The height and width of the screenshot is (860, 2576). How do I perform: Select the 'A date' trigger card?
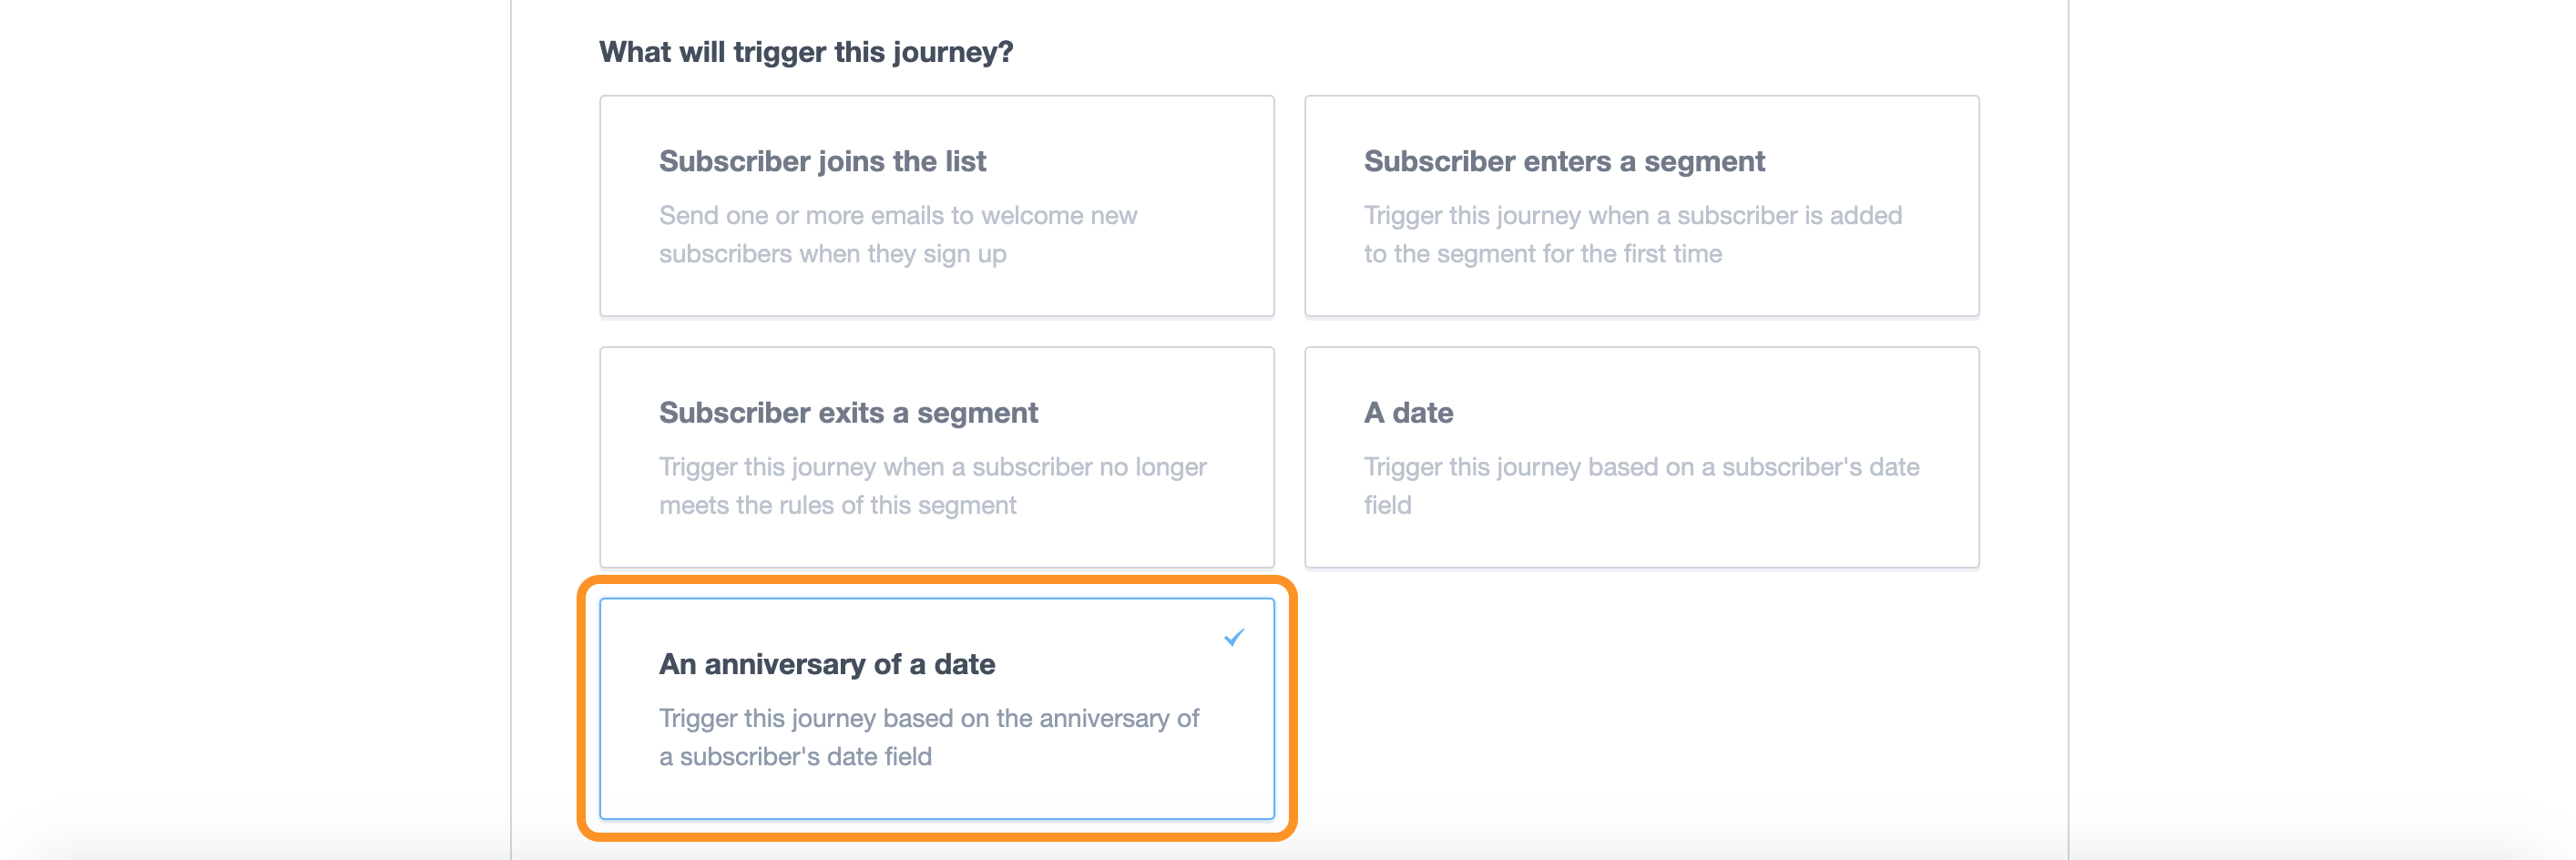point(1641,457)
